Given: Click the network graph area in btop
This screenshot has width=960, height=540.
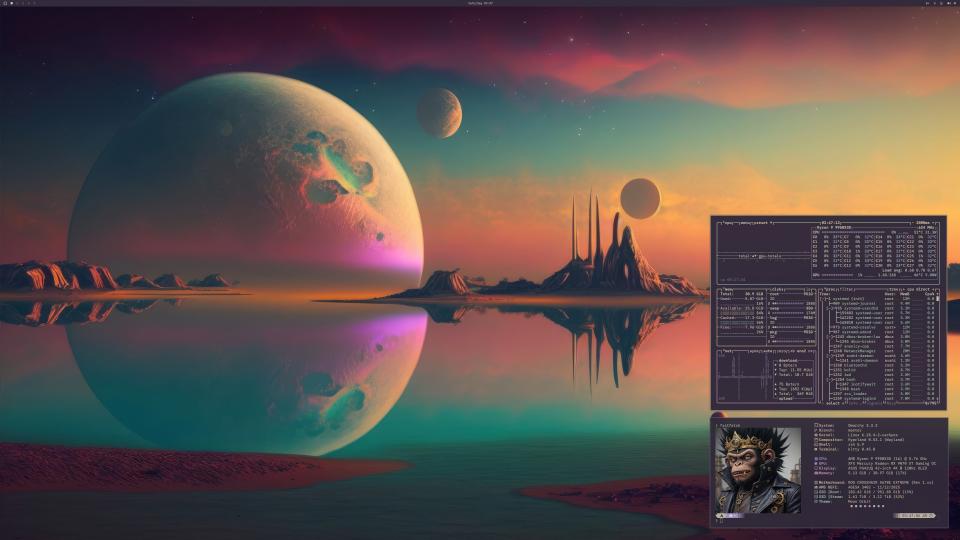Looking at the screenshot, I should 744,377.
